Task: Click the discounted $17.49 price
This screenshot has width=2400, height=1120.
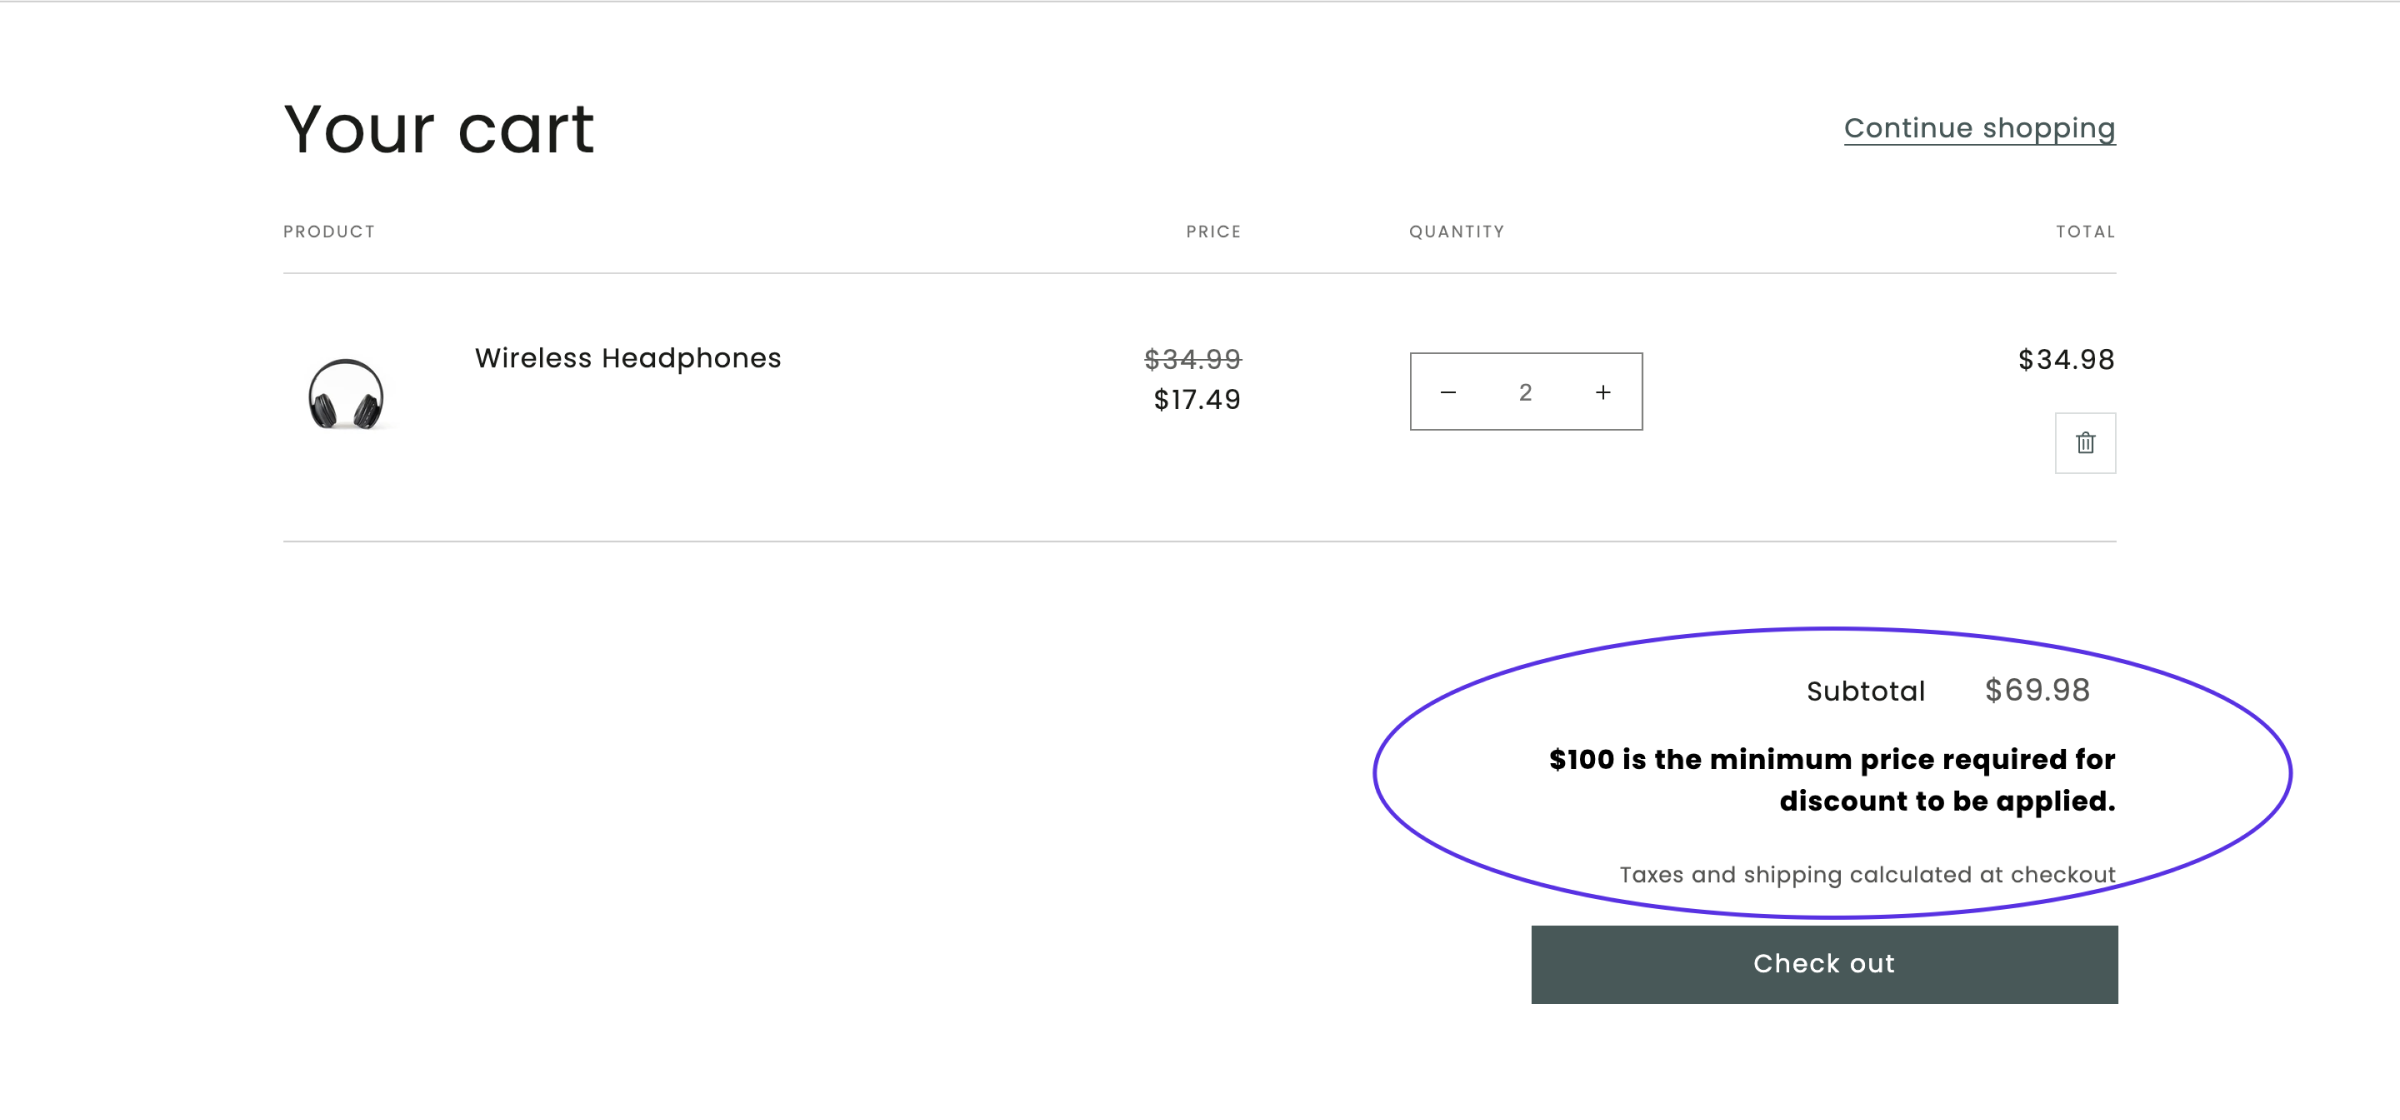Action: 1197,400
